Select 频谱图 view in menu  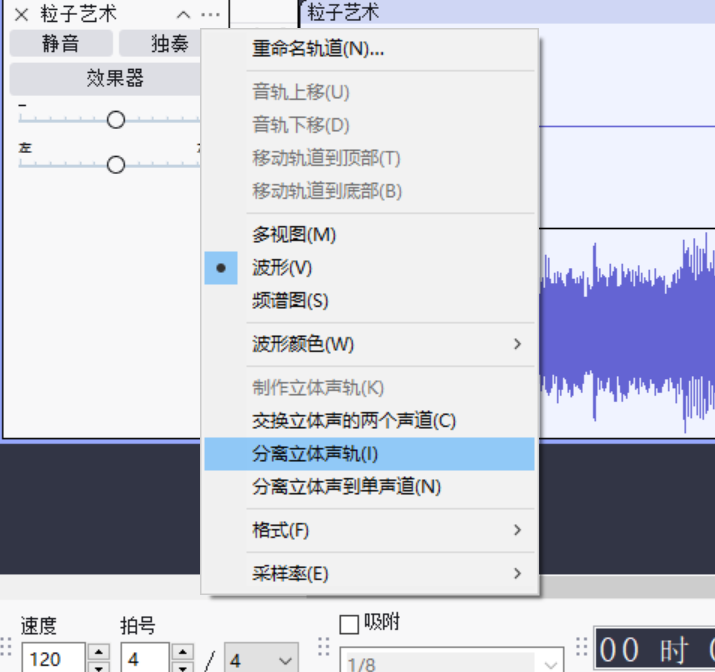point(290,301)
